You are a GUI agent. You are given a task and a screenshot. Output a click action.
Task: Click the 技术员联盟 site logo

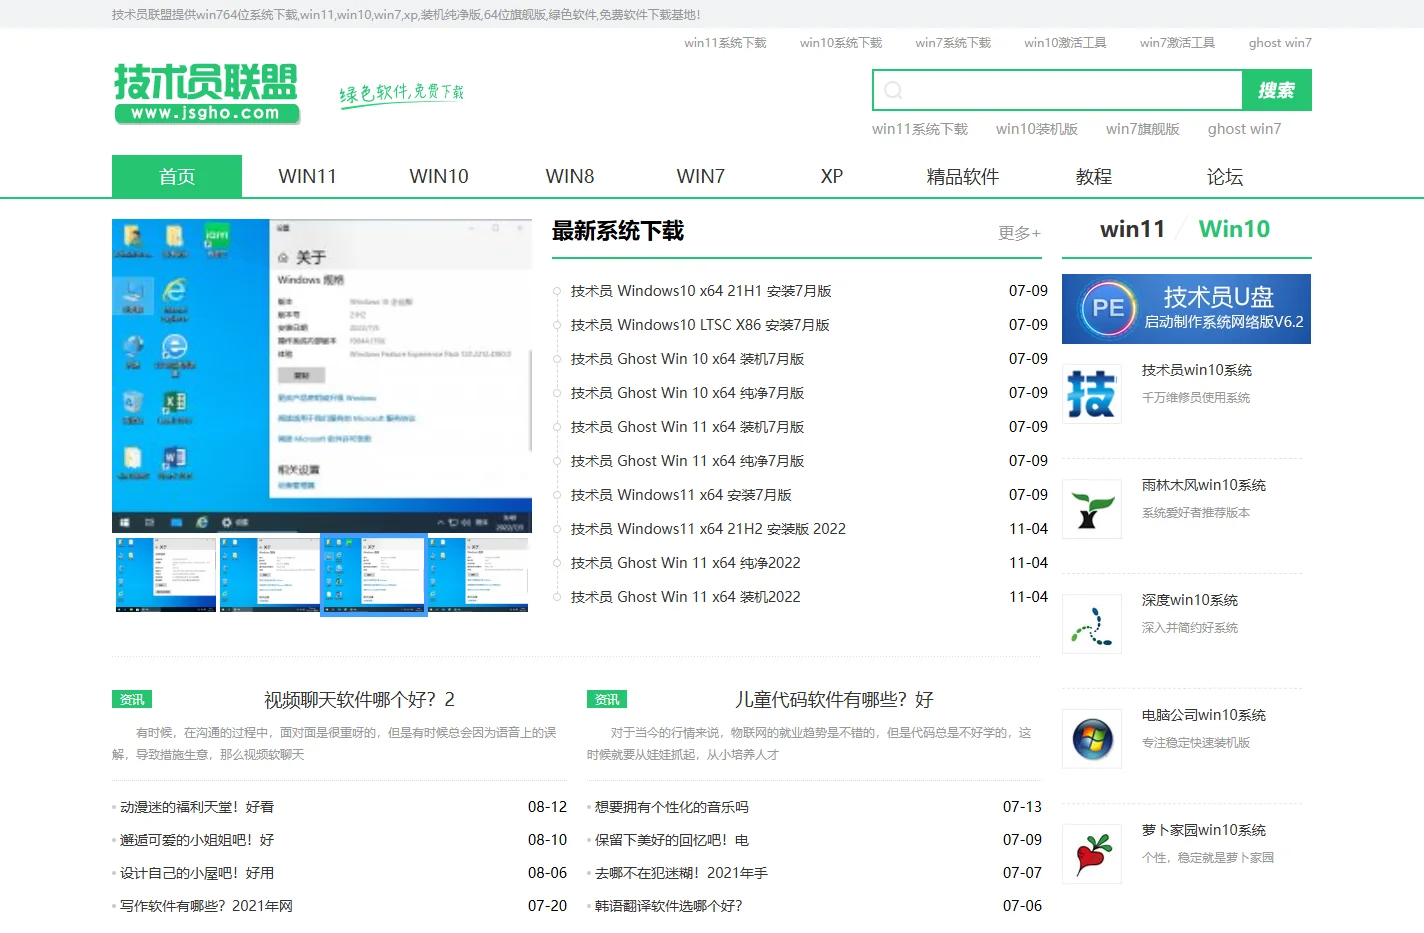(x=206, y=94)
